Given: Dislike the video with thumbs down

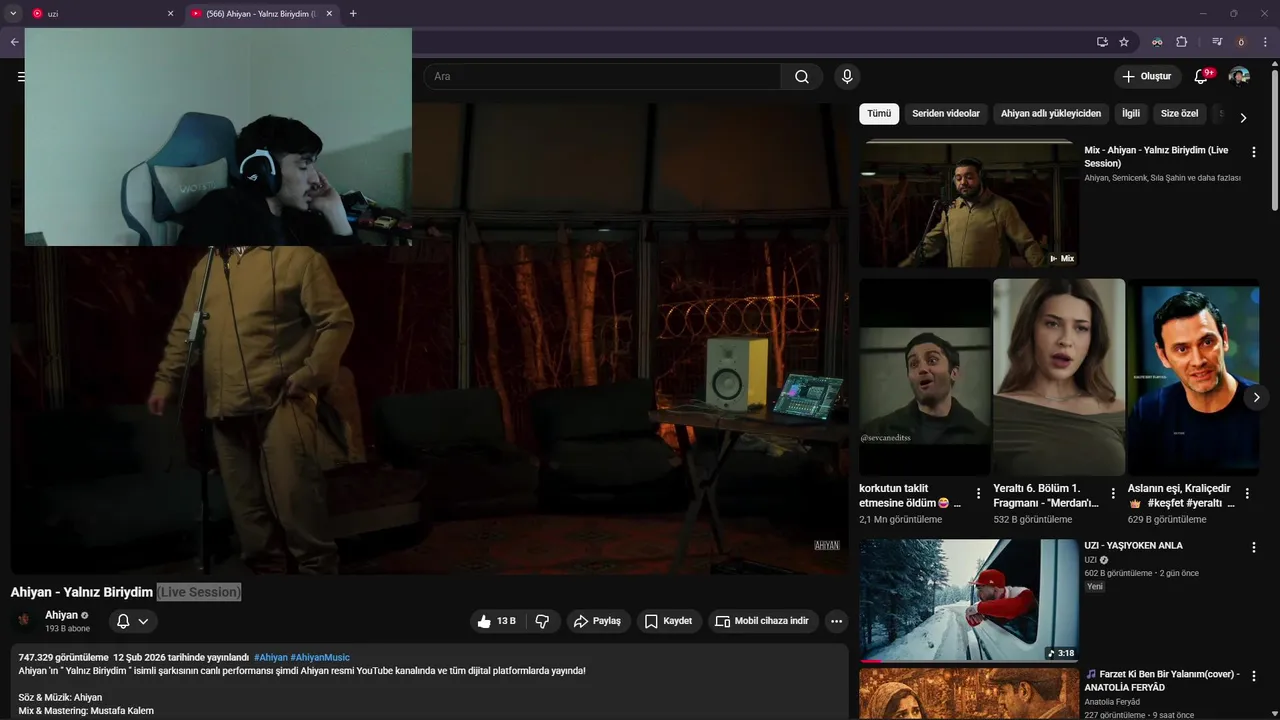Looking at the screenshot, I should (x=543, y=621).
